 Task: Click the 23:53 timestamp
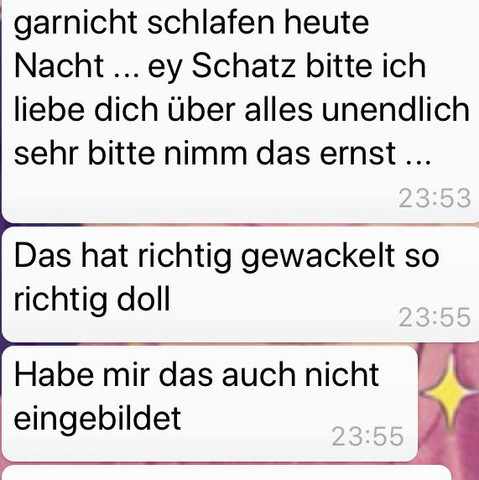435,198
